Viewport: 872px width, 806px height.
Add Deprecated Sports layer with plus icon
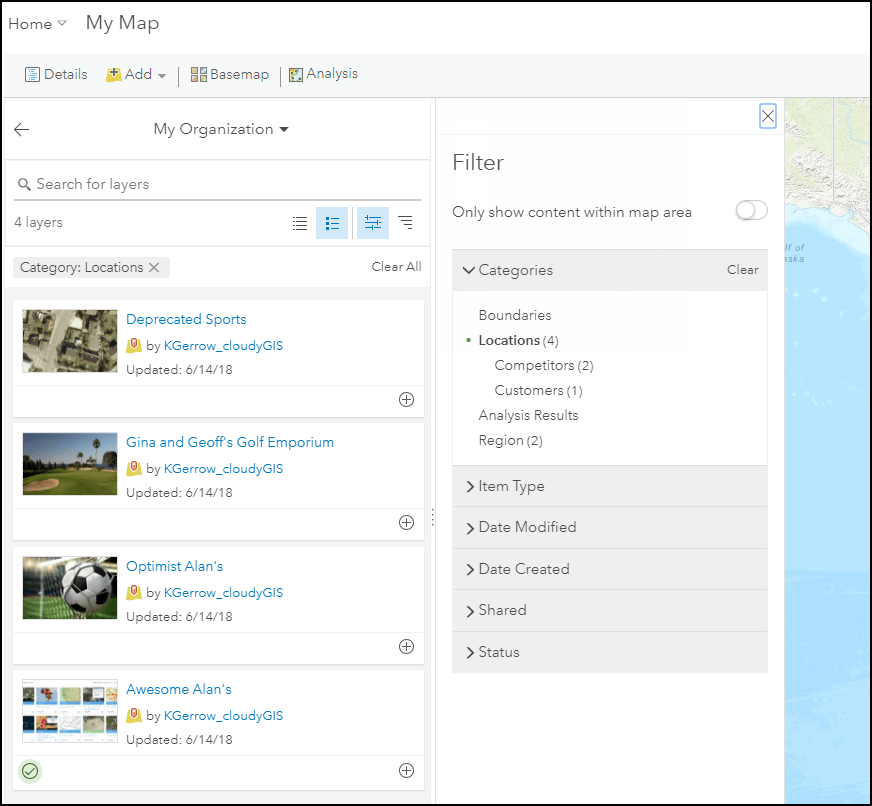pos(406,399)
